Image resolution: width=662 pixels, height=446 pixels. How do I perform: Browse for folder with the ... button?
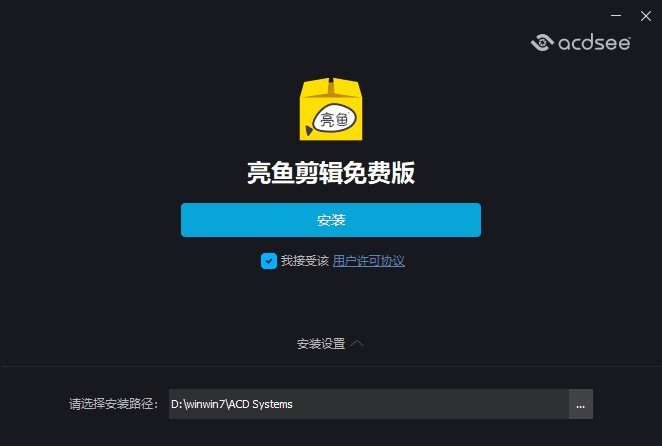tap(581, 404)
